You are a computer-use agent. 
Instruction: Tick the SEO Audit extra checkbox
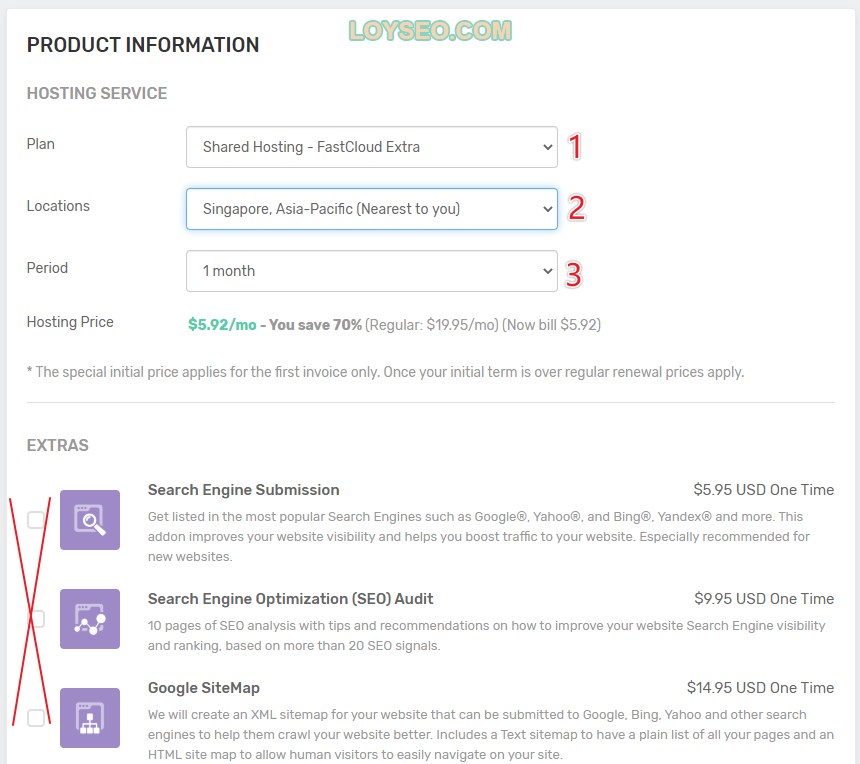point(36,619)
